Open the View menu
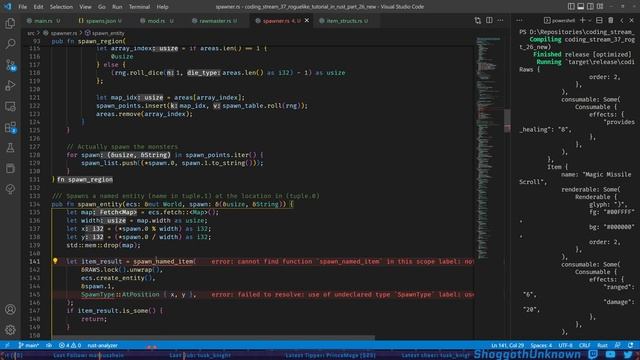The image size is (640, 360). [85, 7]
